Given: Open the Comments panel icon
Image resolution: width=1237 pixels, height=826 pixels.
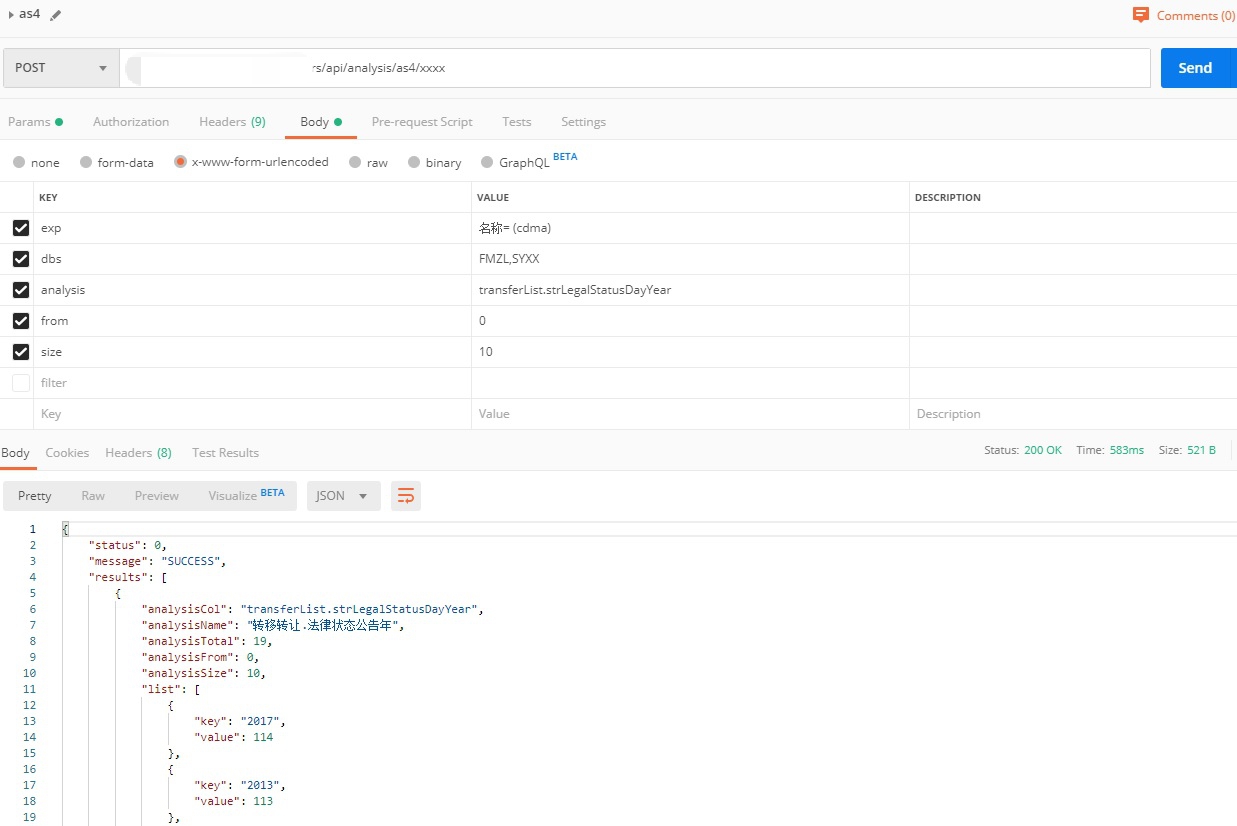Looking at the screenshot, I should [1141, 15].
